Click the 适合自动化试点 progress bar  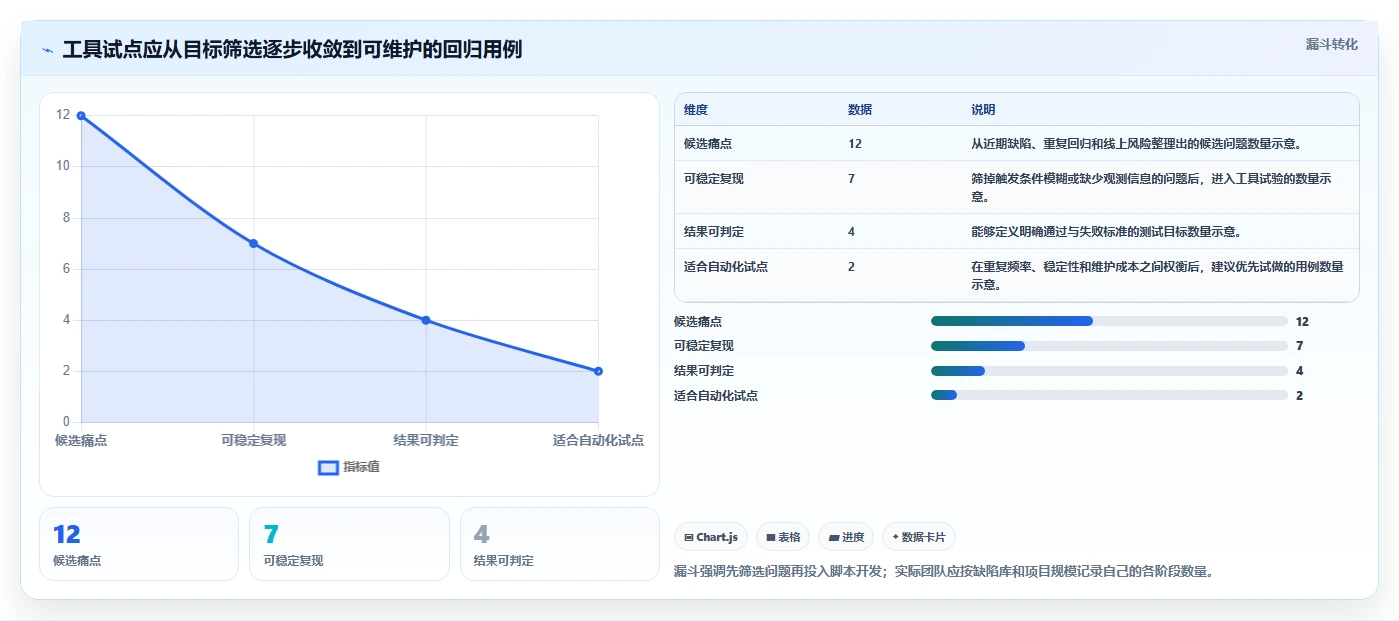click(x=1109, y=395)
